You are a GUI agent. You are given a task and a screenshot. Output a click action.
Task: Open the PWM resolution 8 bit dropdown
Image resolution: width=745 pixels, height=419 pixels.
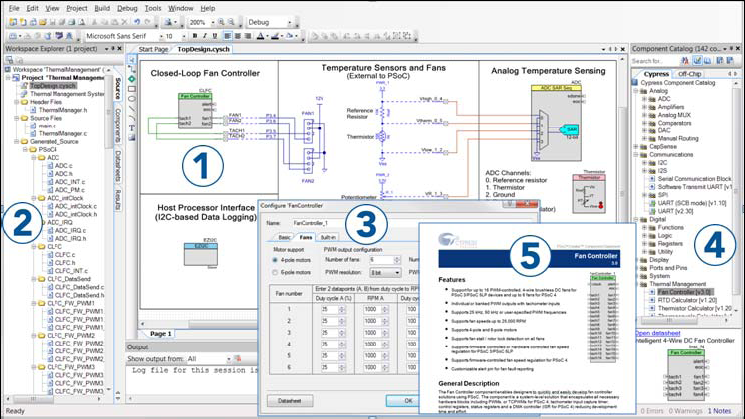(x=385, y=273)
